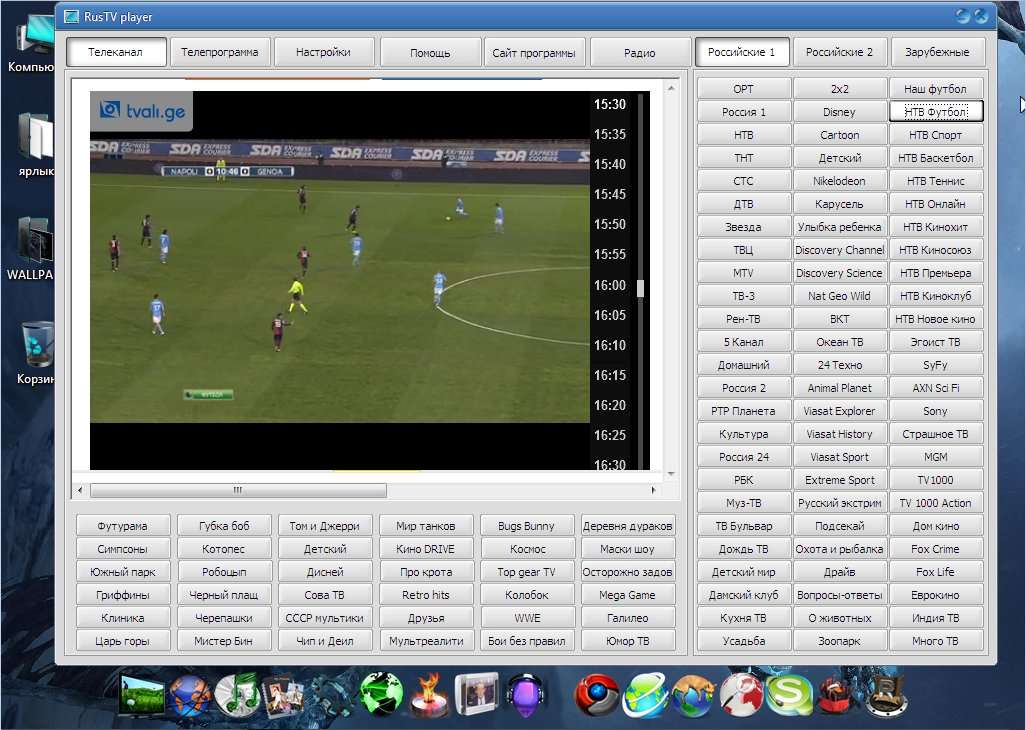Select the Top gear TV button
1026x730 pixels.
[x=527, y=572]
